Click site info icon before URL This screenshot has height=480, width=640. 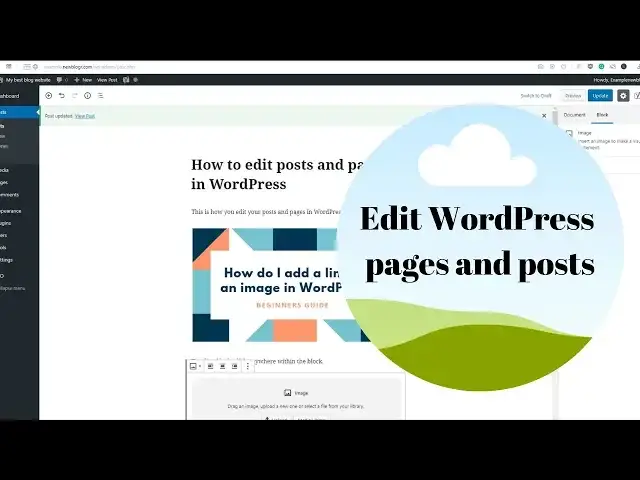36,67
